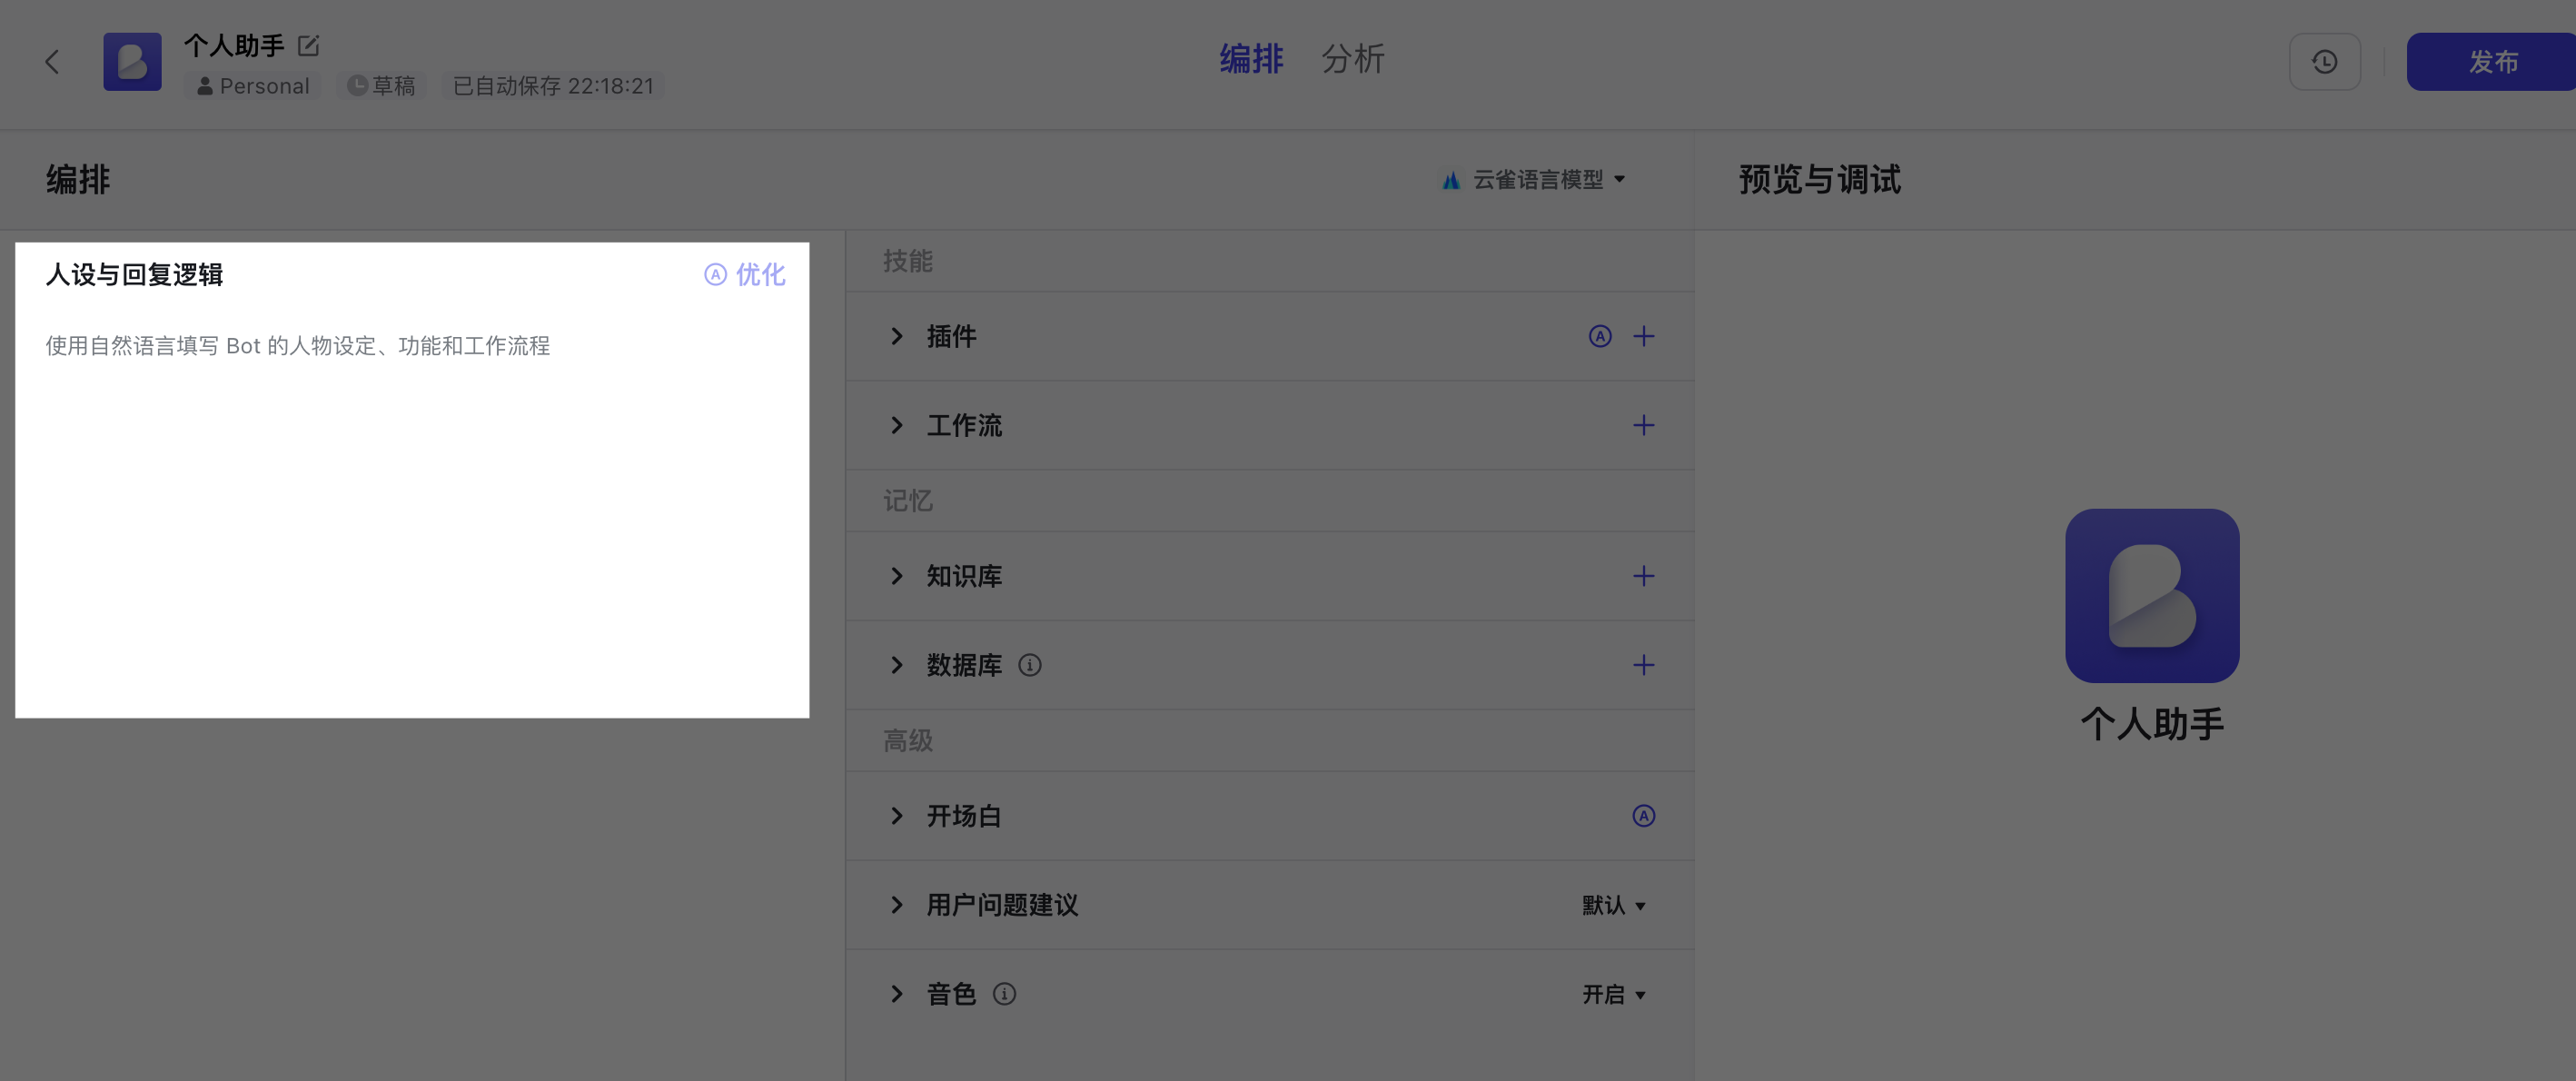Open the version history clock icon

point(2324,62)
